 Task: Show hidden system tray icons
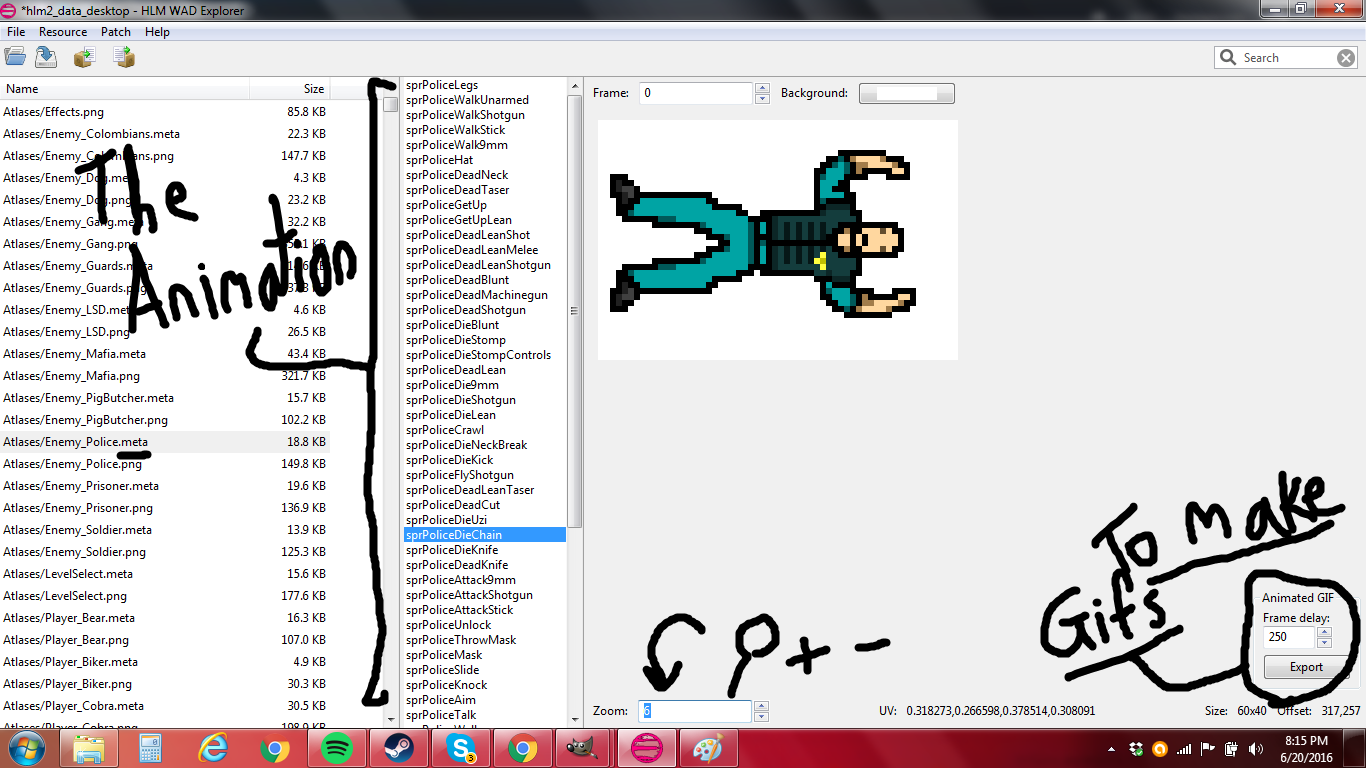coord(1113,748)
